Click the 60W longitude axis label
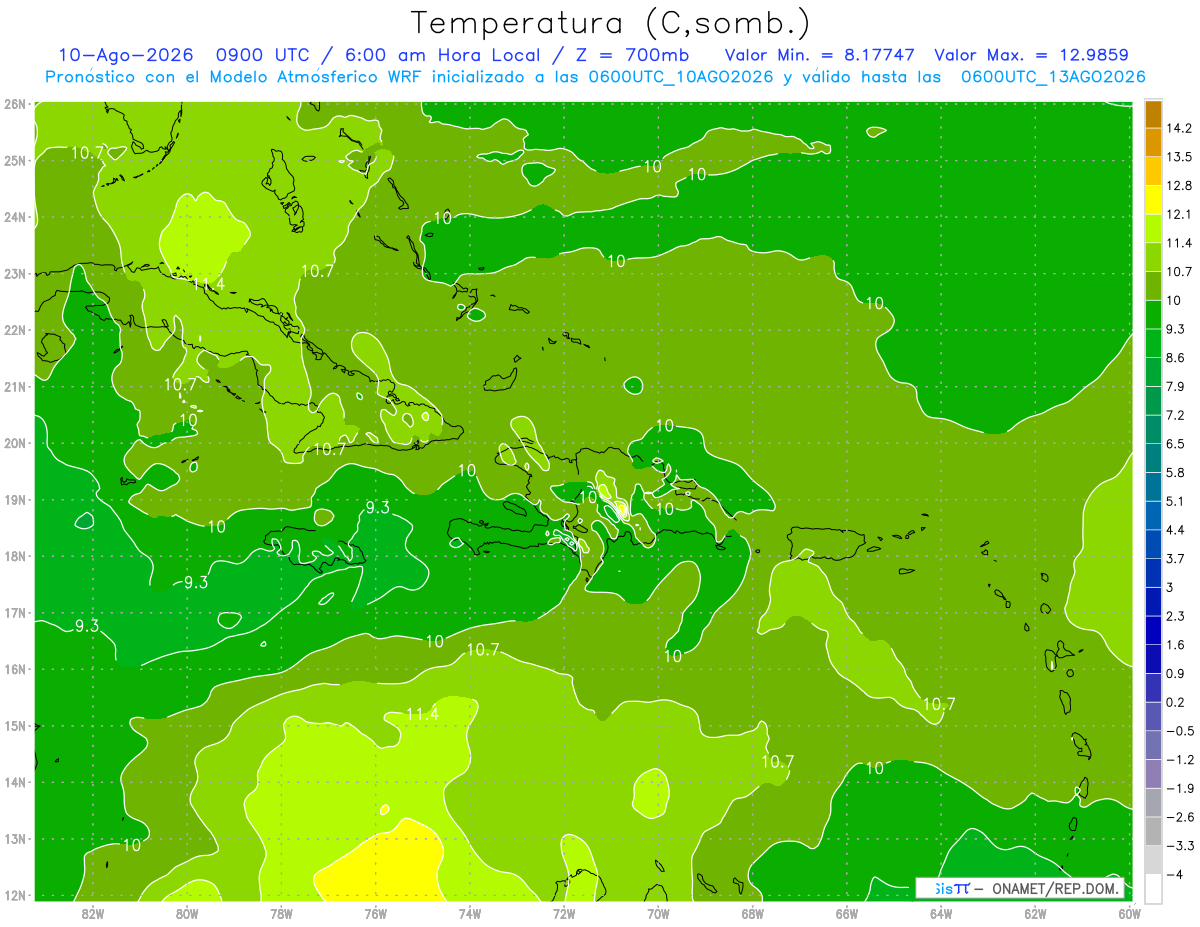This screenshot has height=927, width=1200. [x=1129, y=912]
